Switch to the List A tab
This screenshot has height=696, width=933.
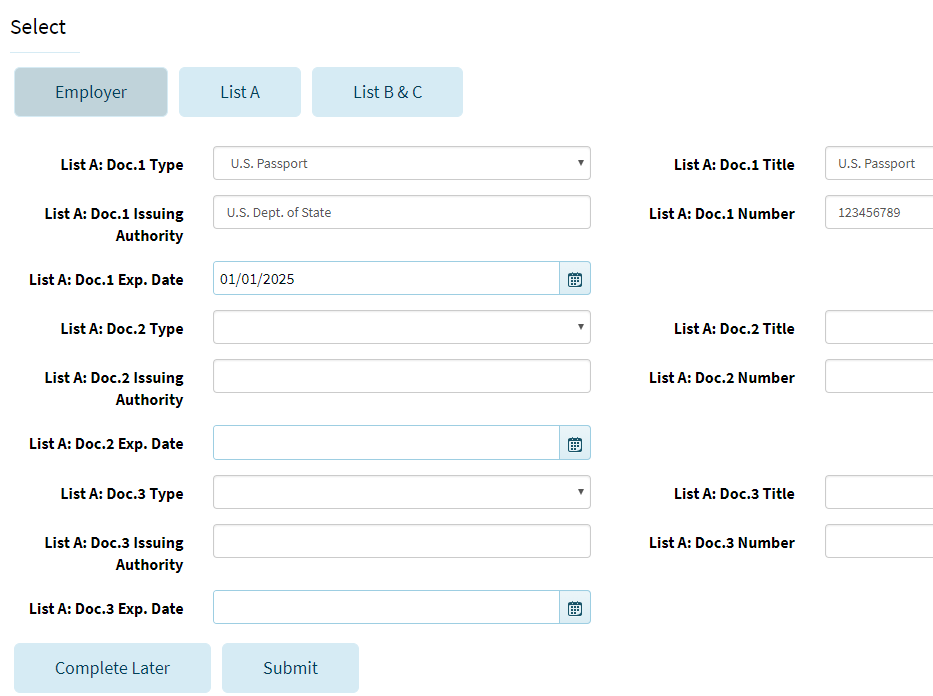[x=240, y=92]
